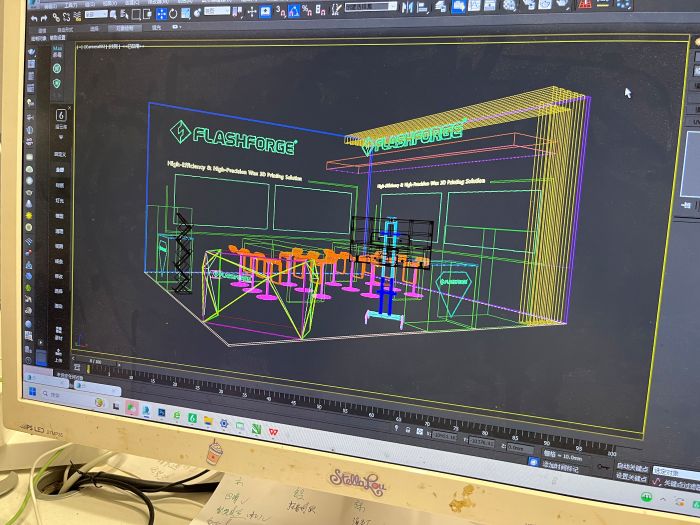Toggle Percent Snap button

coord(307,10)
